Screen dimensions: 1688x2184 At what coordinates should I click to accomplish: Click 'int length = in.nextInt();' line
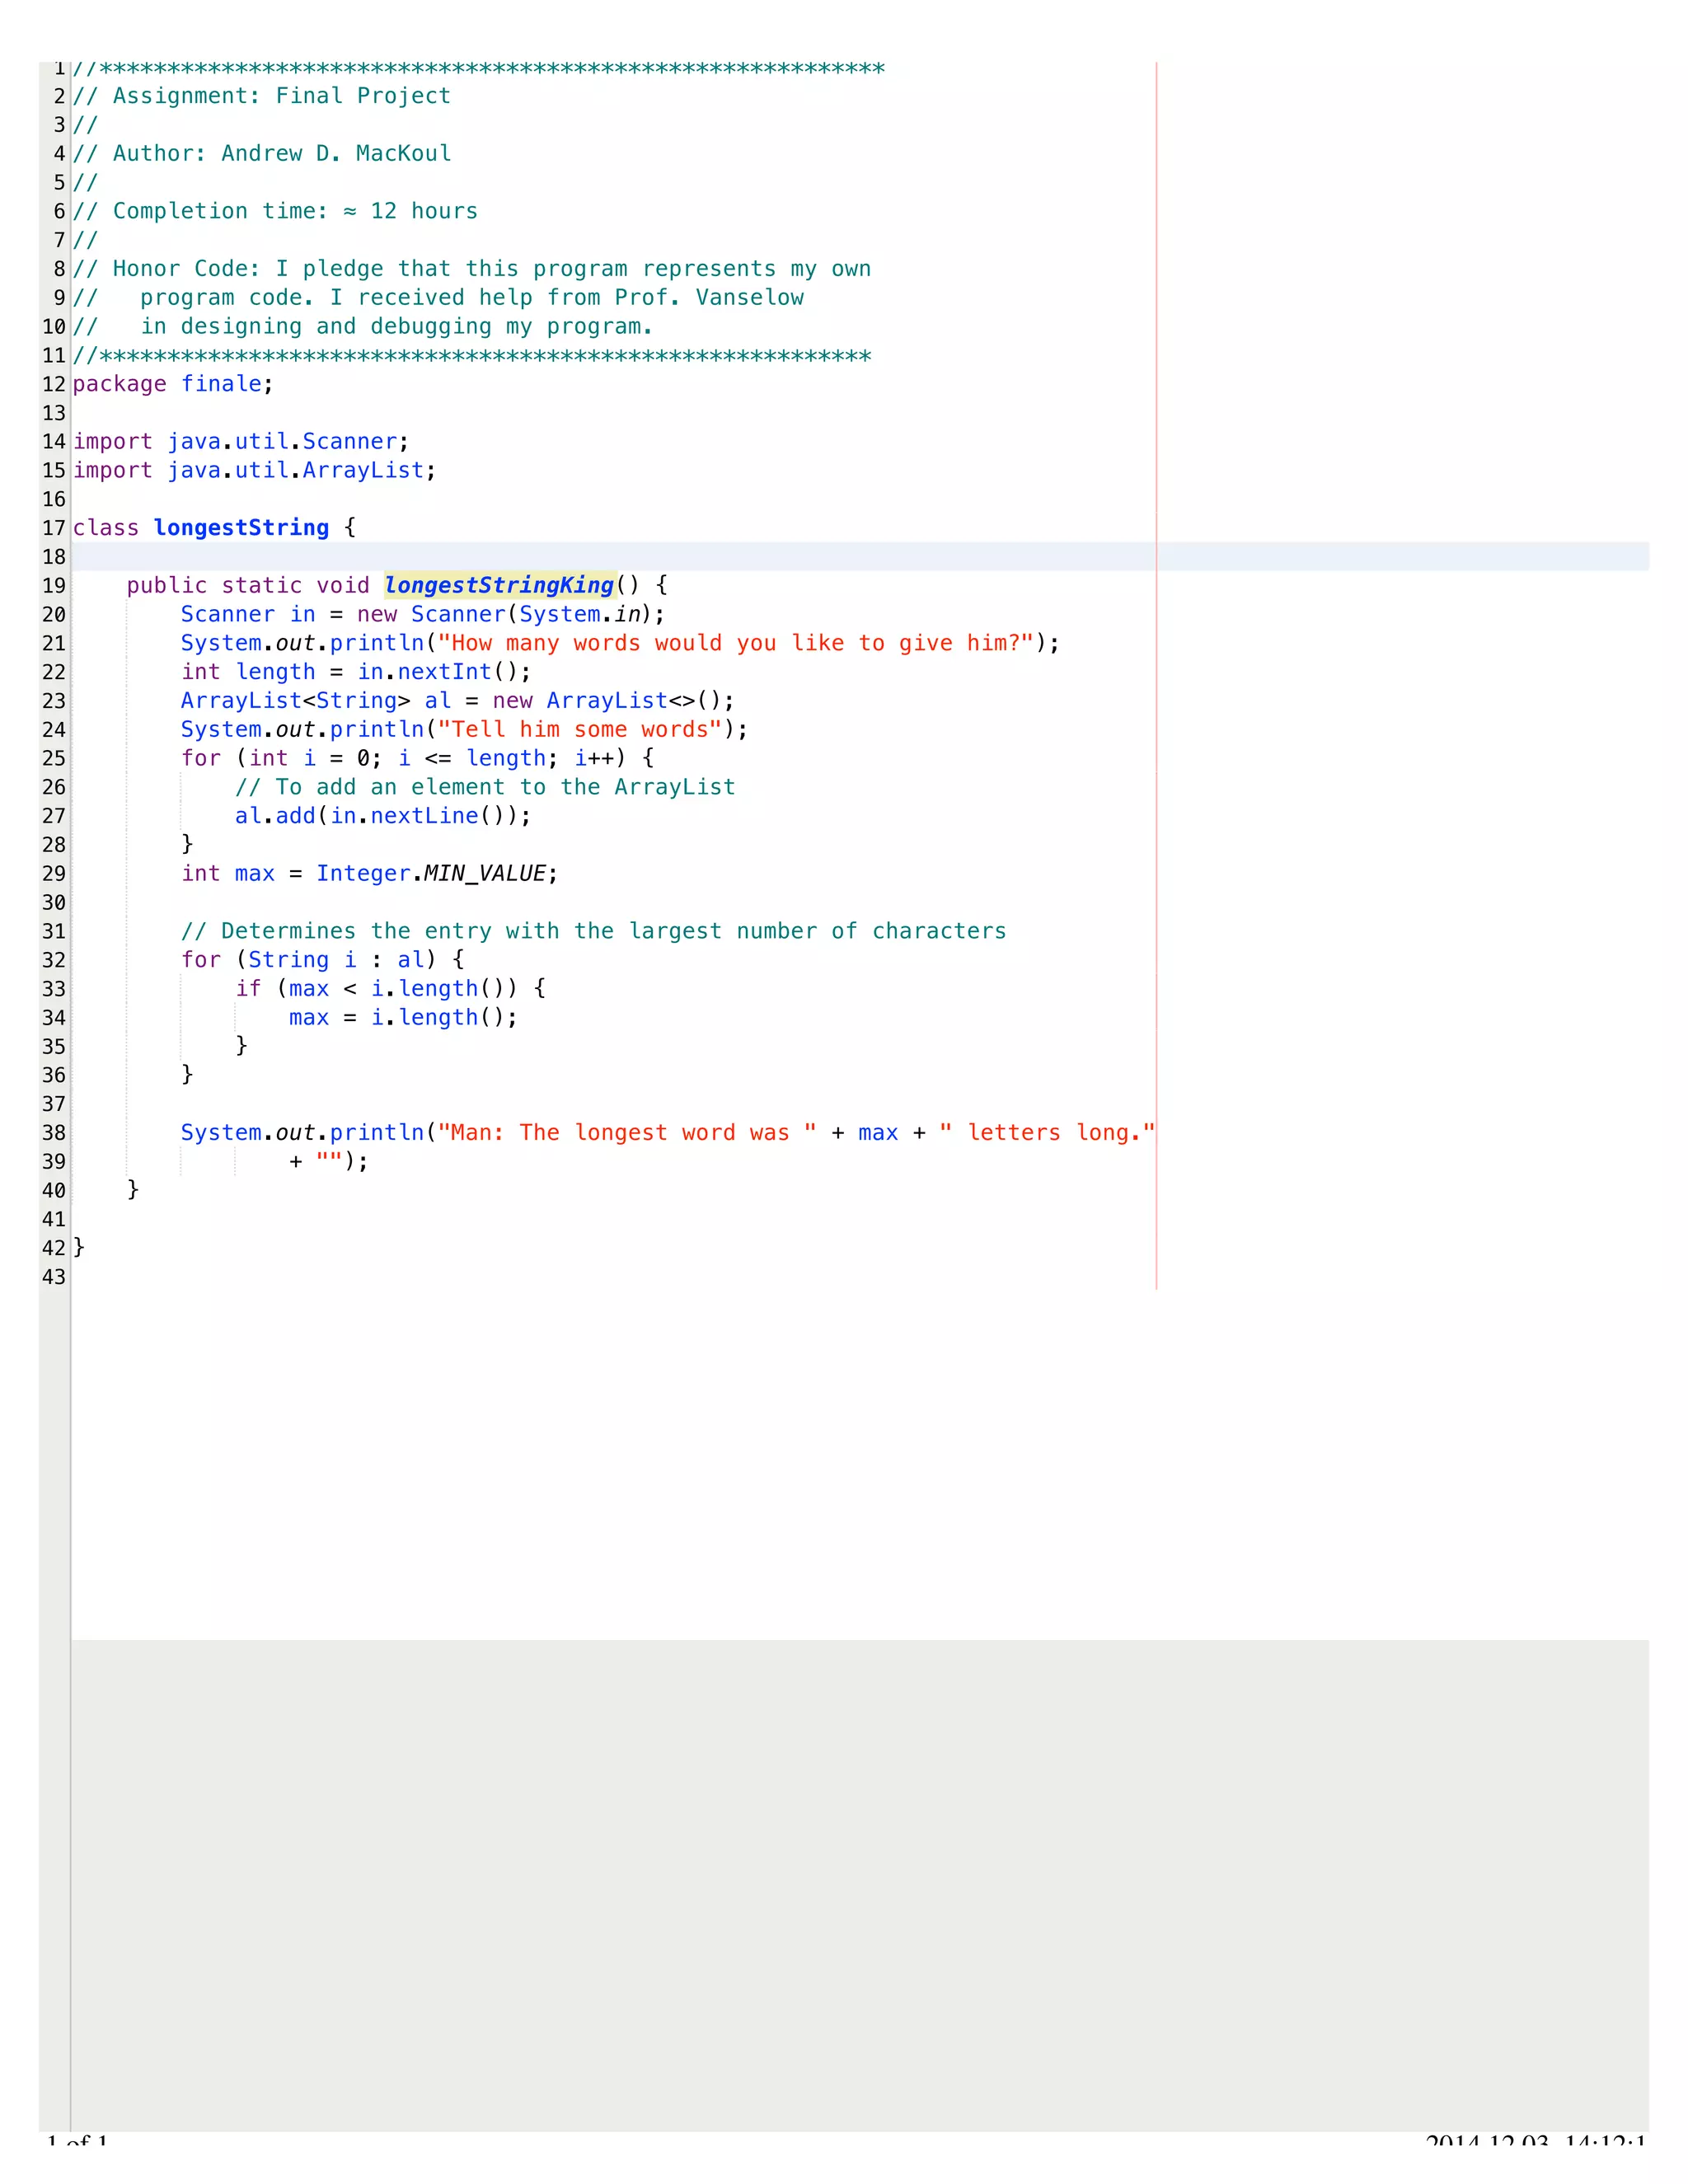click(356, 672)
